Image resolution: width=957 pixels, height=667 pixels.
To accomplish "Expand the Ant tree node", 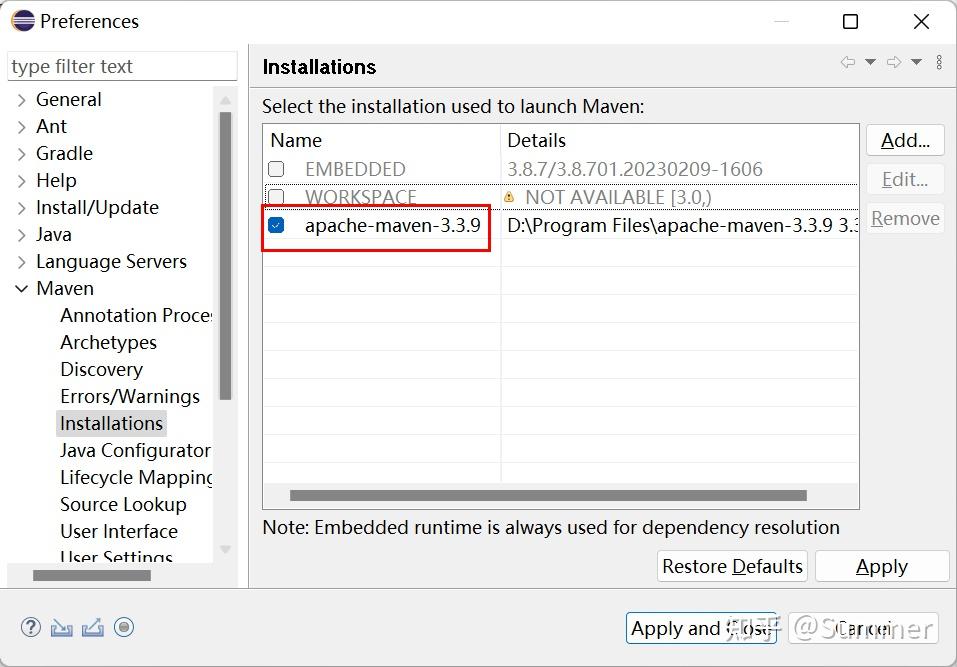I will 22,127.
